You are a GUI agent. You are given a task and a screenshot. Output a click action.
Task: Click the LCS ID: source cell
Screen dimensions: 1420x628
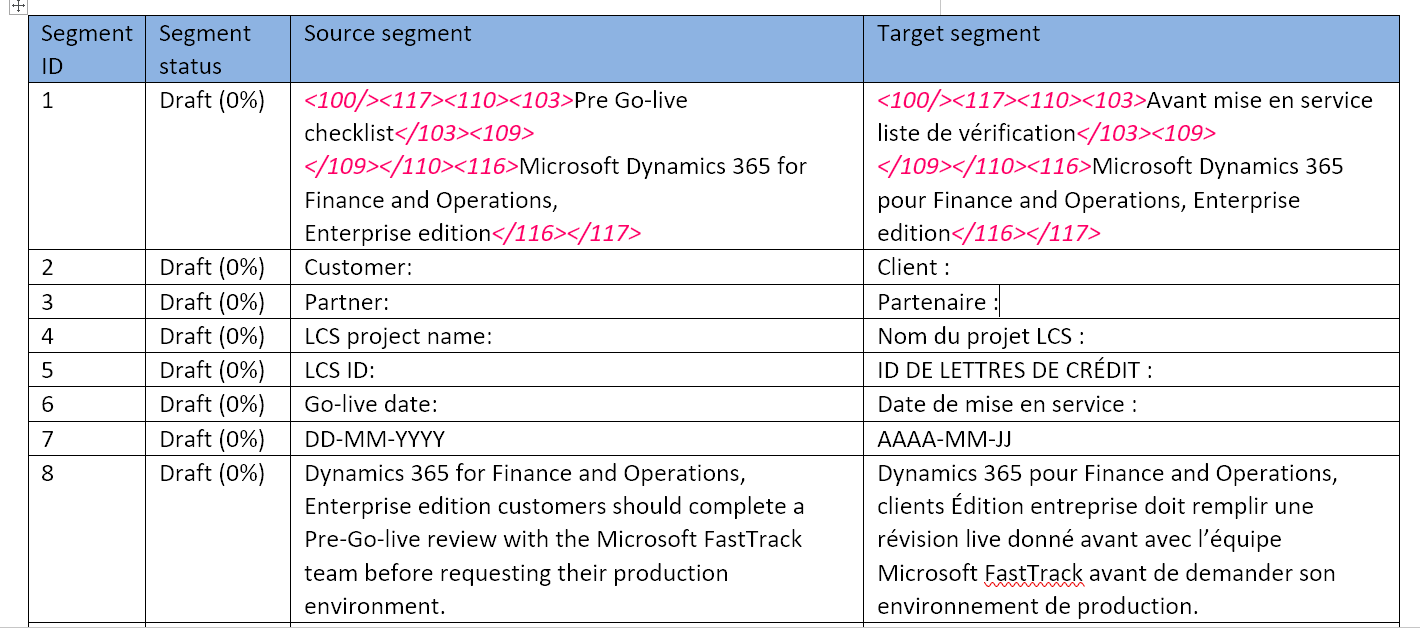[340, 371]
